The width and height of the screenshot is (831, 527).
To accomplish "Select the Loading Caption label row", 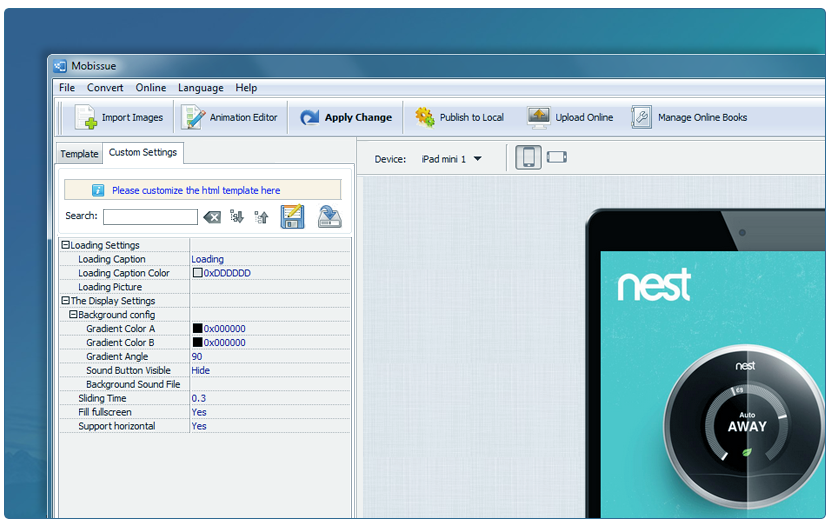I will click(112, 259).
